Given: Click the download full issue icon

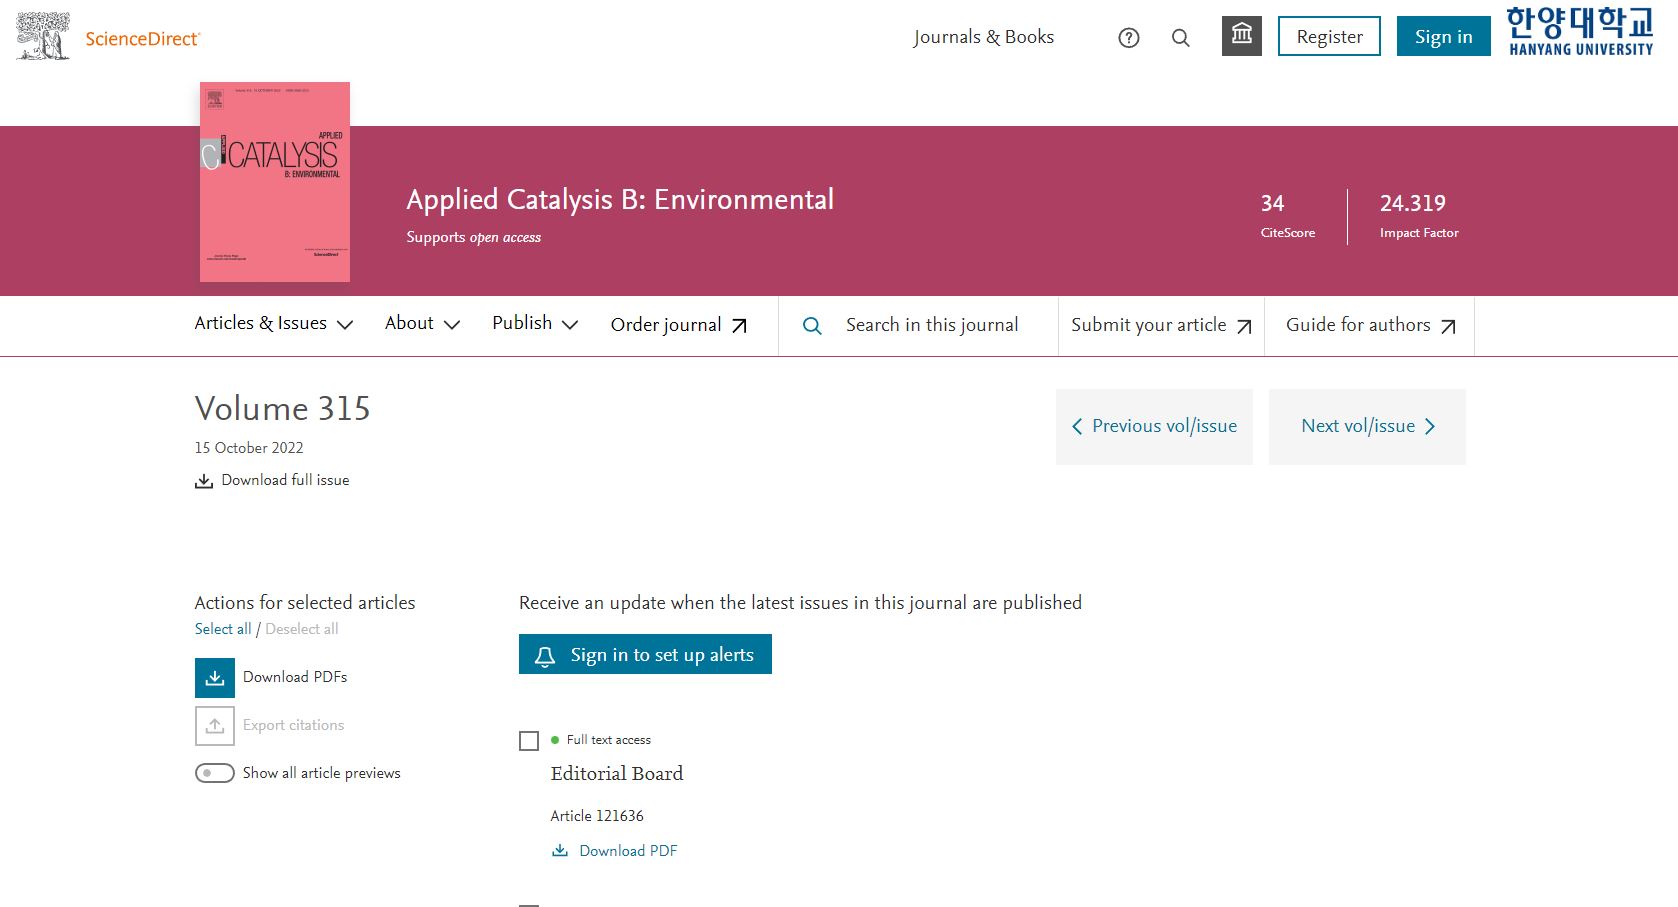Looking at the screenshot, I should [204, 481].
